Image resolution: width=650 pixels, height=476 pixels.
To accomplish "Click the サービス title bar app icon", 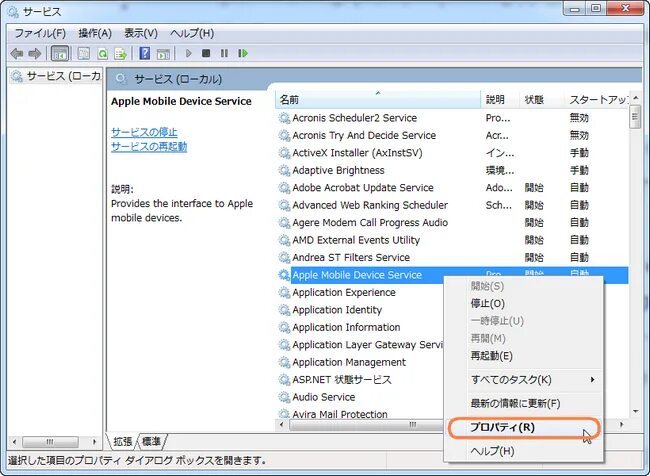I will coord(13,12).
